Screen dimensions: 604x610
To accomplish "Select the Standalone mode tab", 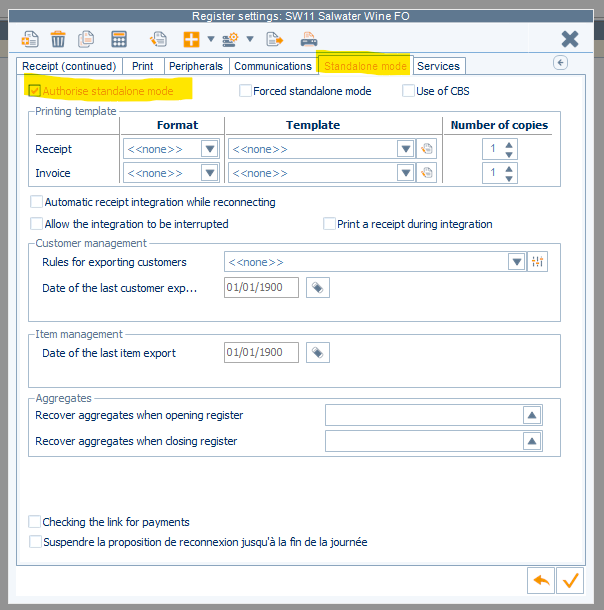I will click(365, 66).
